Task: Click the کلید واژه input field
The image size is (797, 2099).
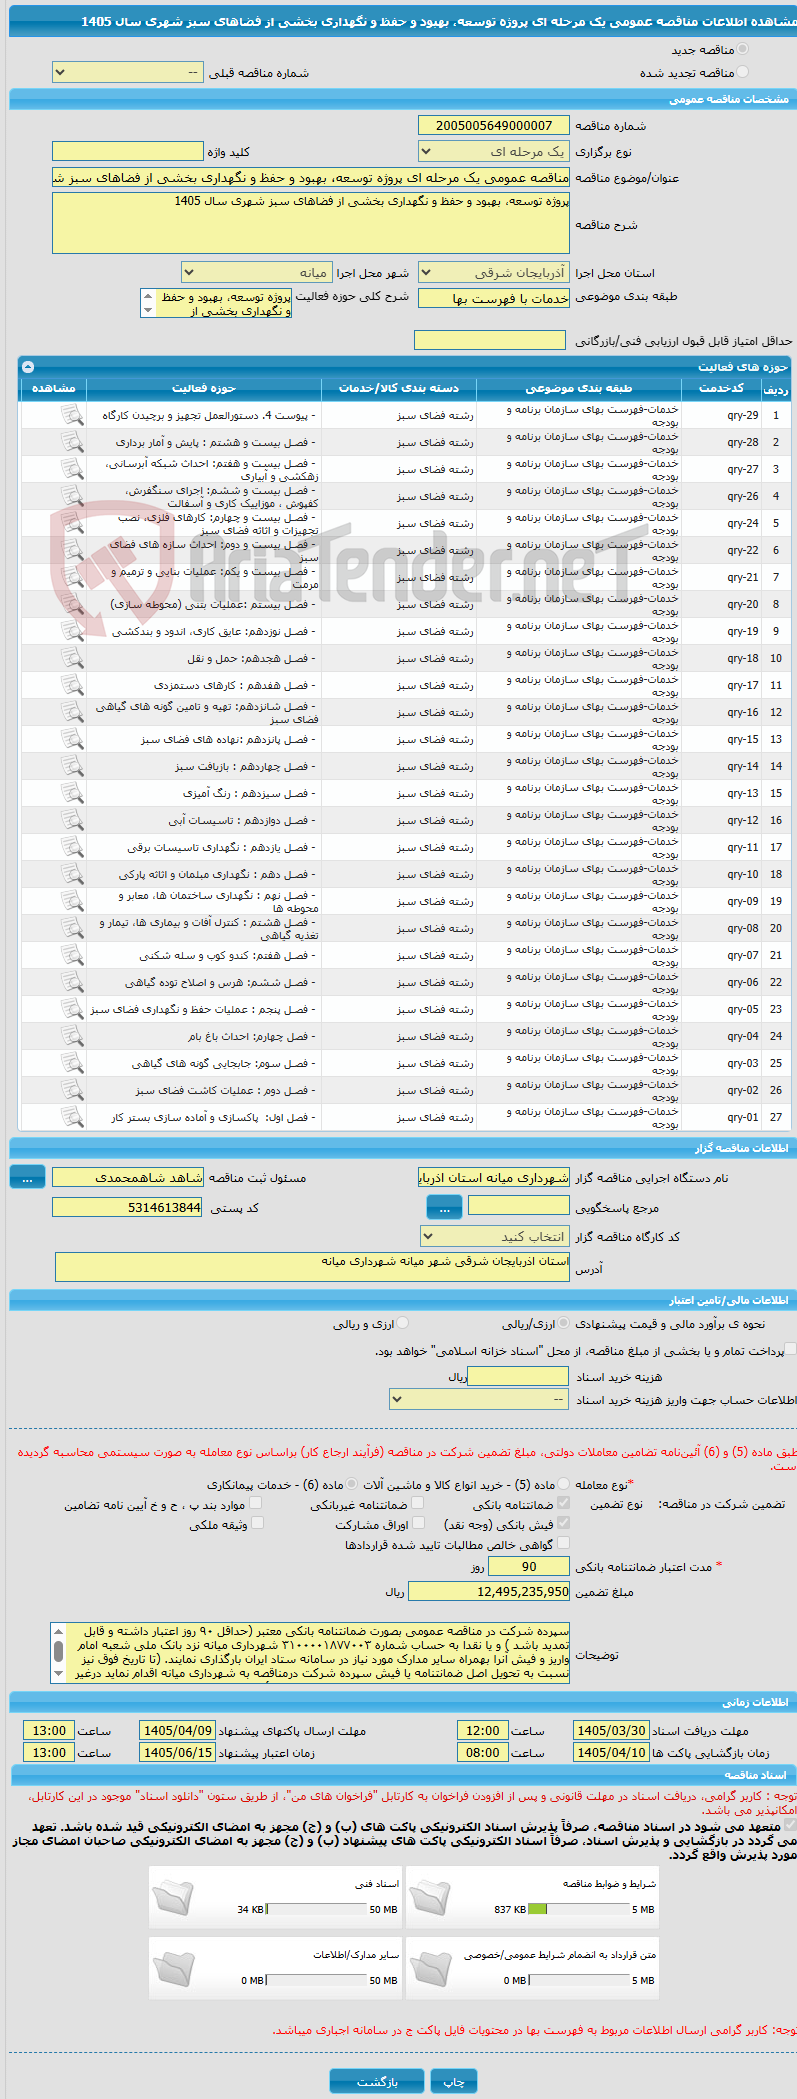Action: tap(128, 152)
